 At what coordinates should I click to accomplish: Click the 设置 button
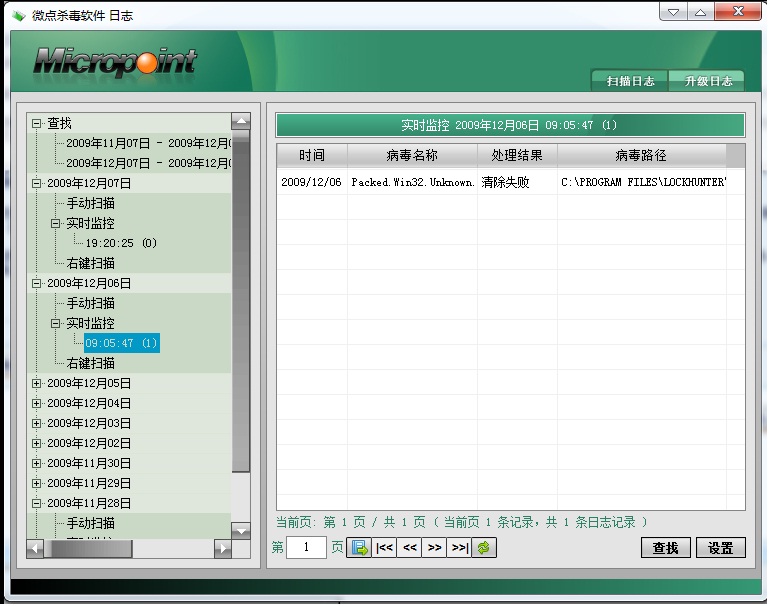click(720, 547)
